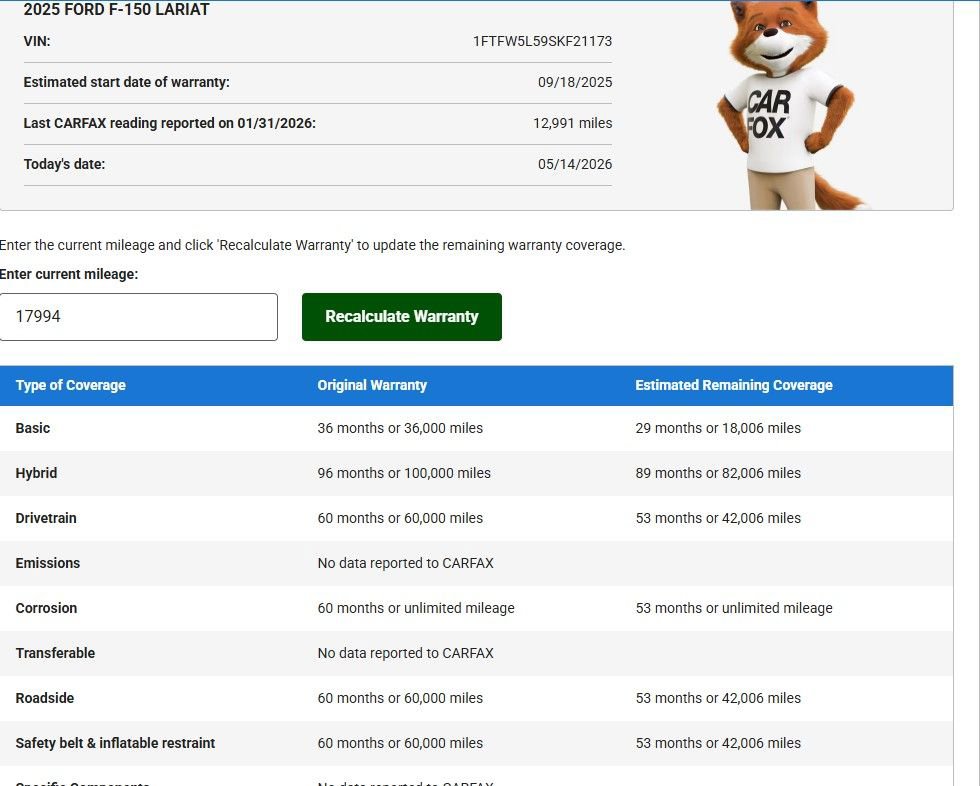The image size is (980, 786).
Task: Click the 12,991 miles reading value
Action: coord(572,123)
